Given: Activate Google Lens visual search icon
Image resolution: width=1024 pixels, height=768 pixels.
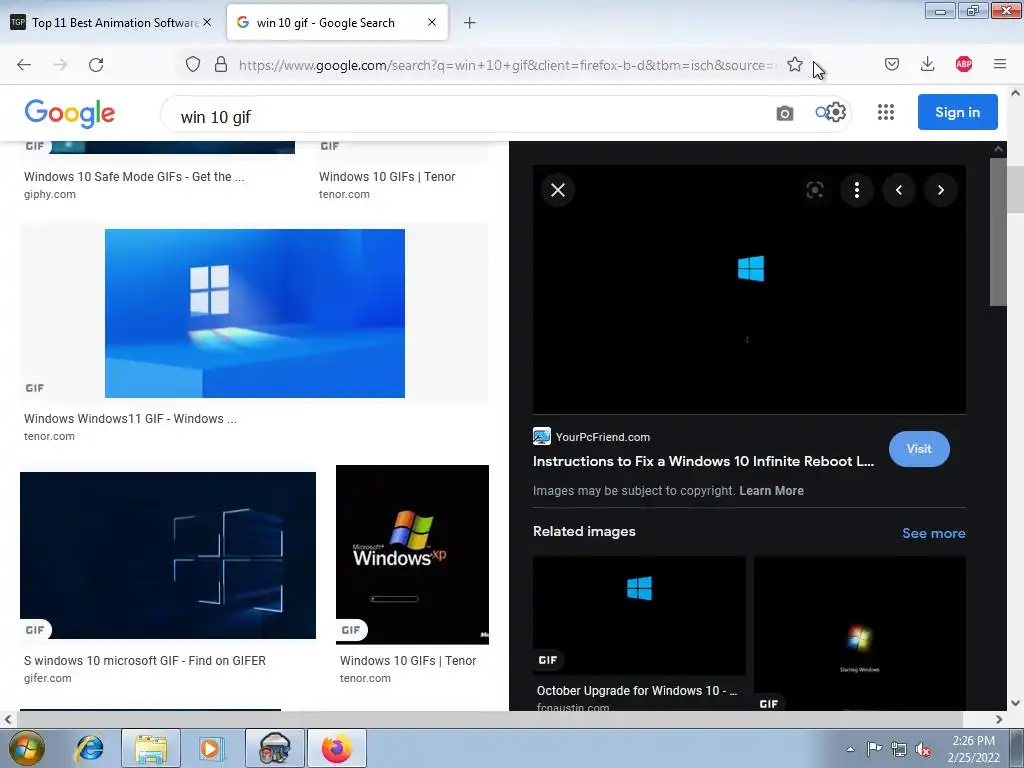Looking at the screenshot, I should pos(815,190).
